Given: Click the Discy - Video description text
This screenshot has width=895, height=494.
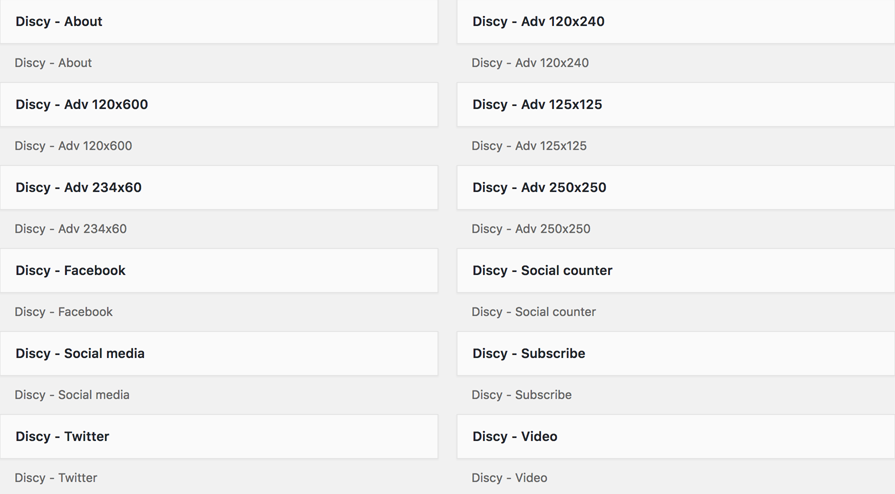Looking at the screenshot, I should [509, 477].
